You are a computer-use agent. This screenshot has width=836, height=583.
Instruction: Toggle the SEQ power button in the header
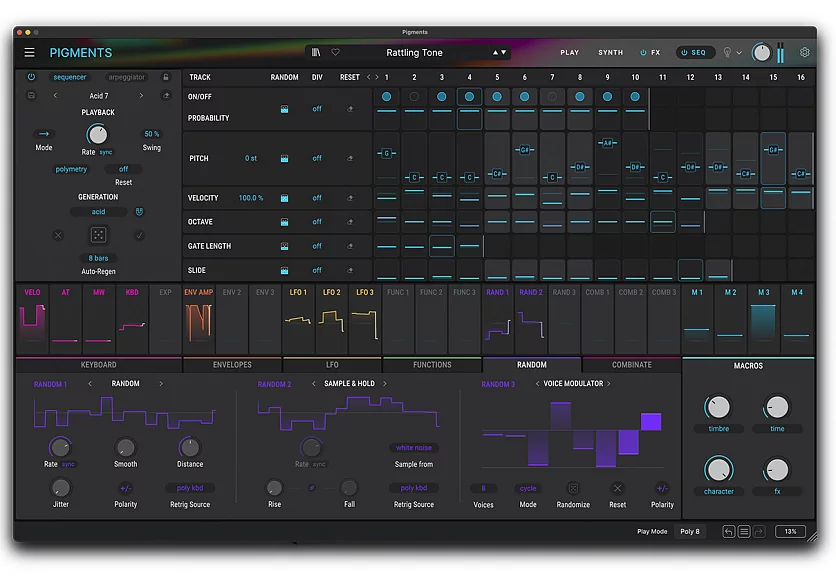click(684, 52)
